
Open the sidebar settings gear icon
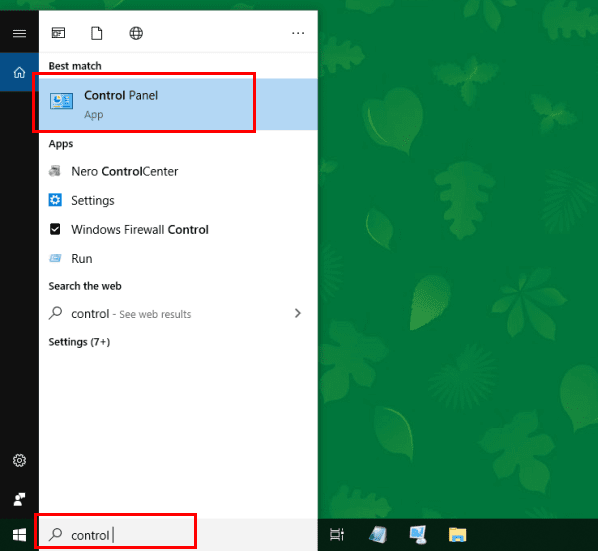19,461
